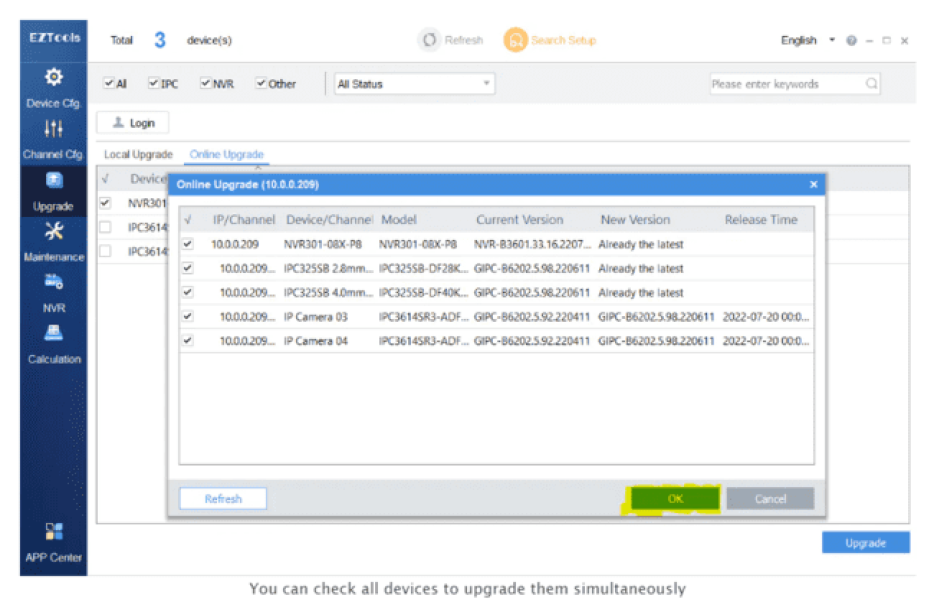This screenshot has height=602, width=934.
Task: Open the Channel Cfg section
Action: coord(54,138)
